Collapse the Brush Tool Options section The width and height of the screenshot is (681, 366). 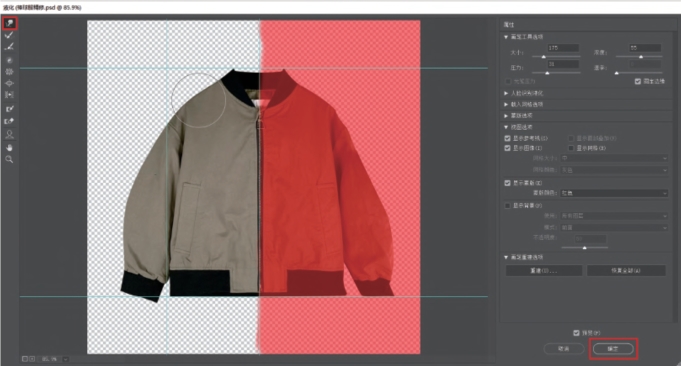click(506, 37)
